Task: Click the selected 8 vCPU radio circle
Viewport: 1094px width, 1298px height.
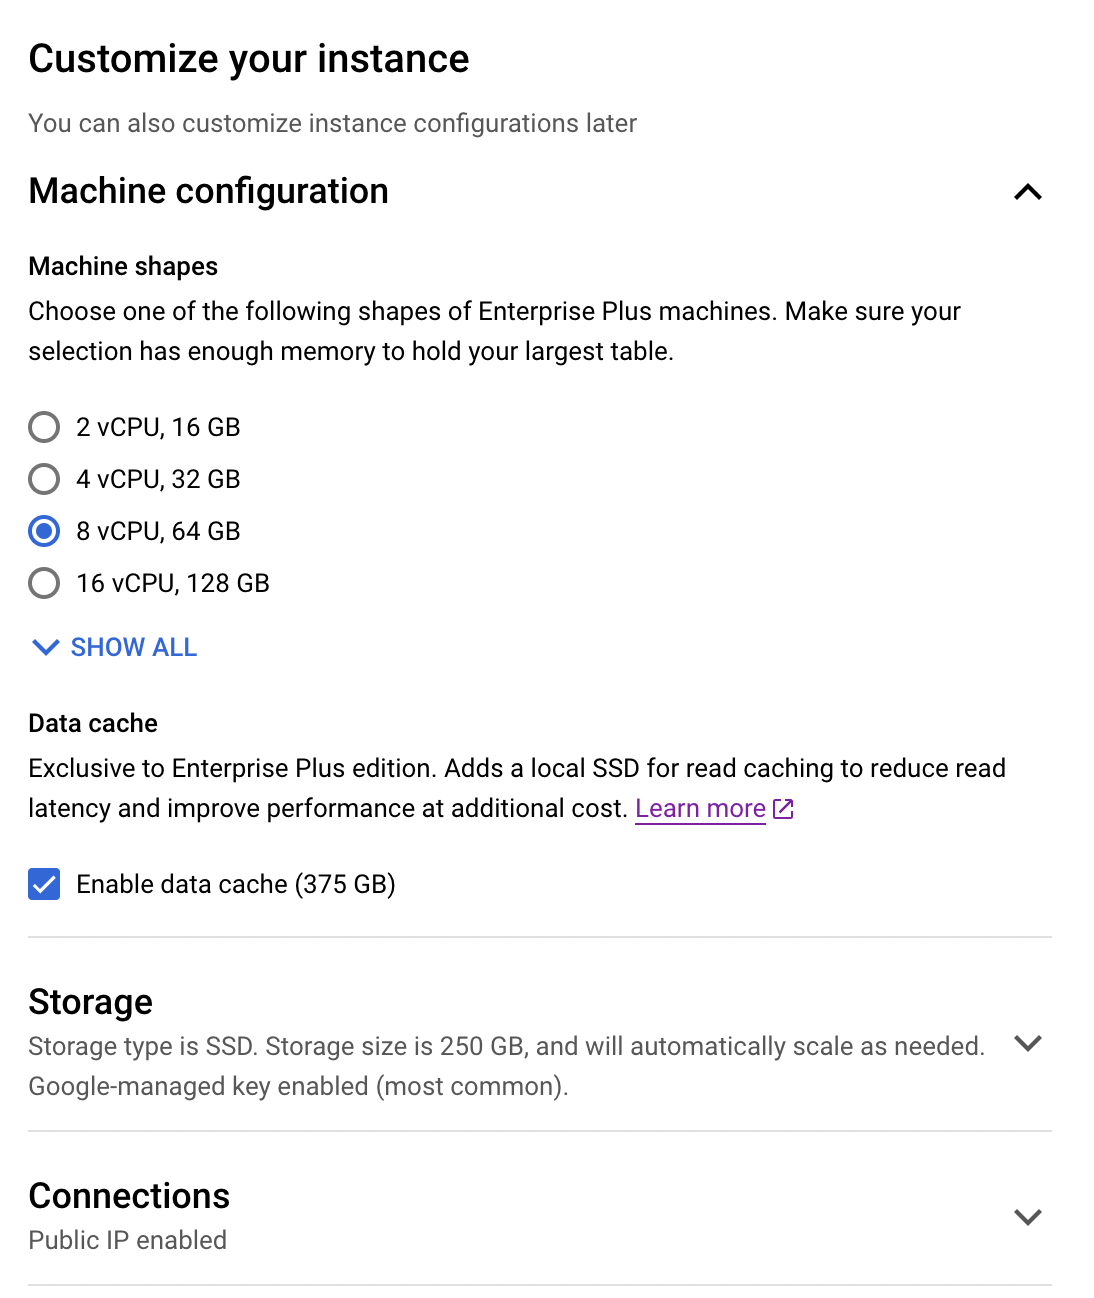Action: [44, 531]
